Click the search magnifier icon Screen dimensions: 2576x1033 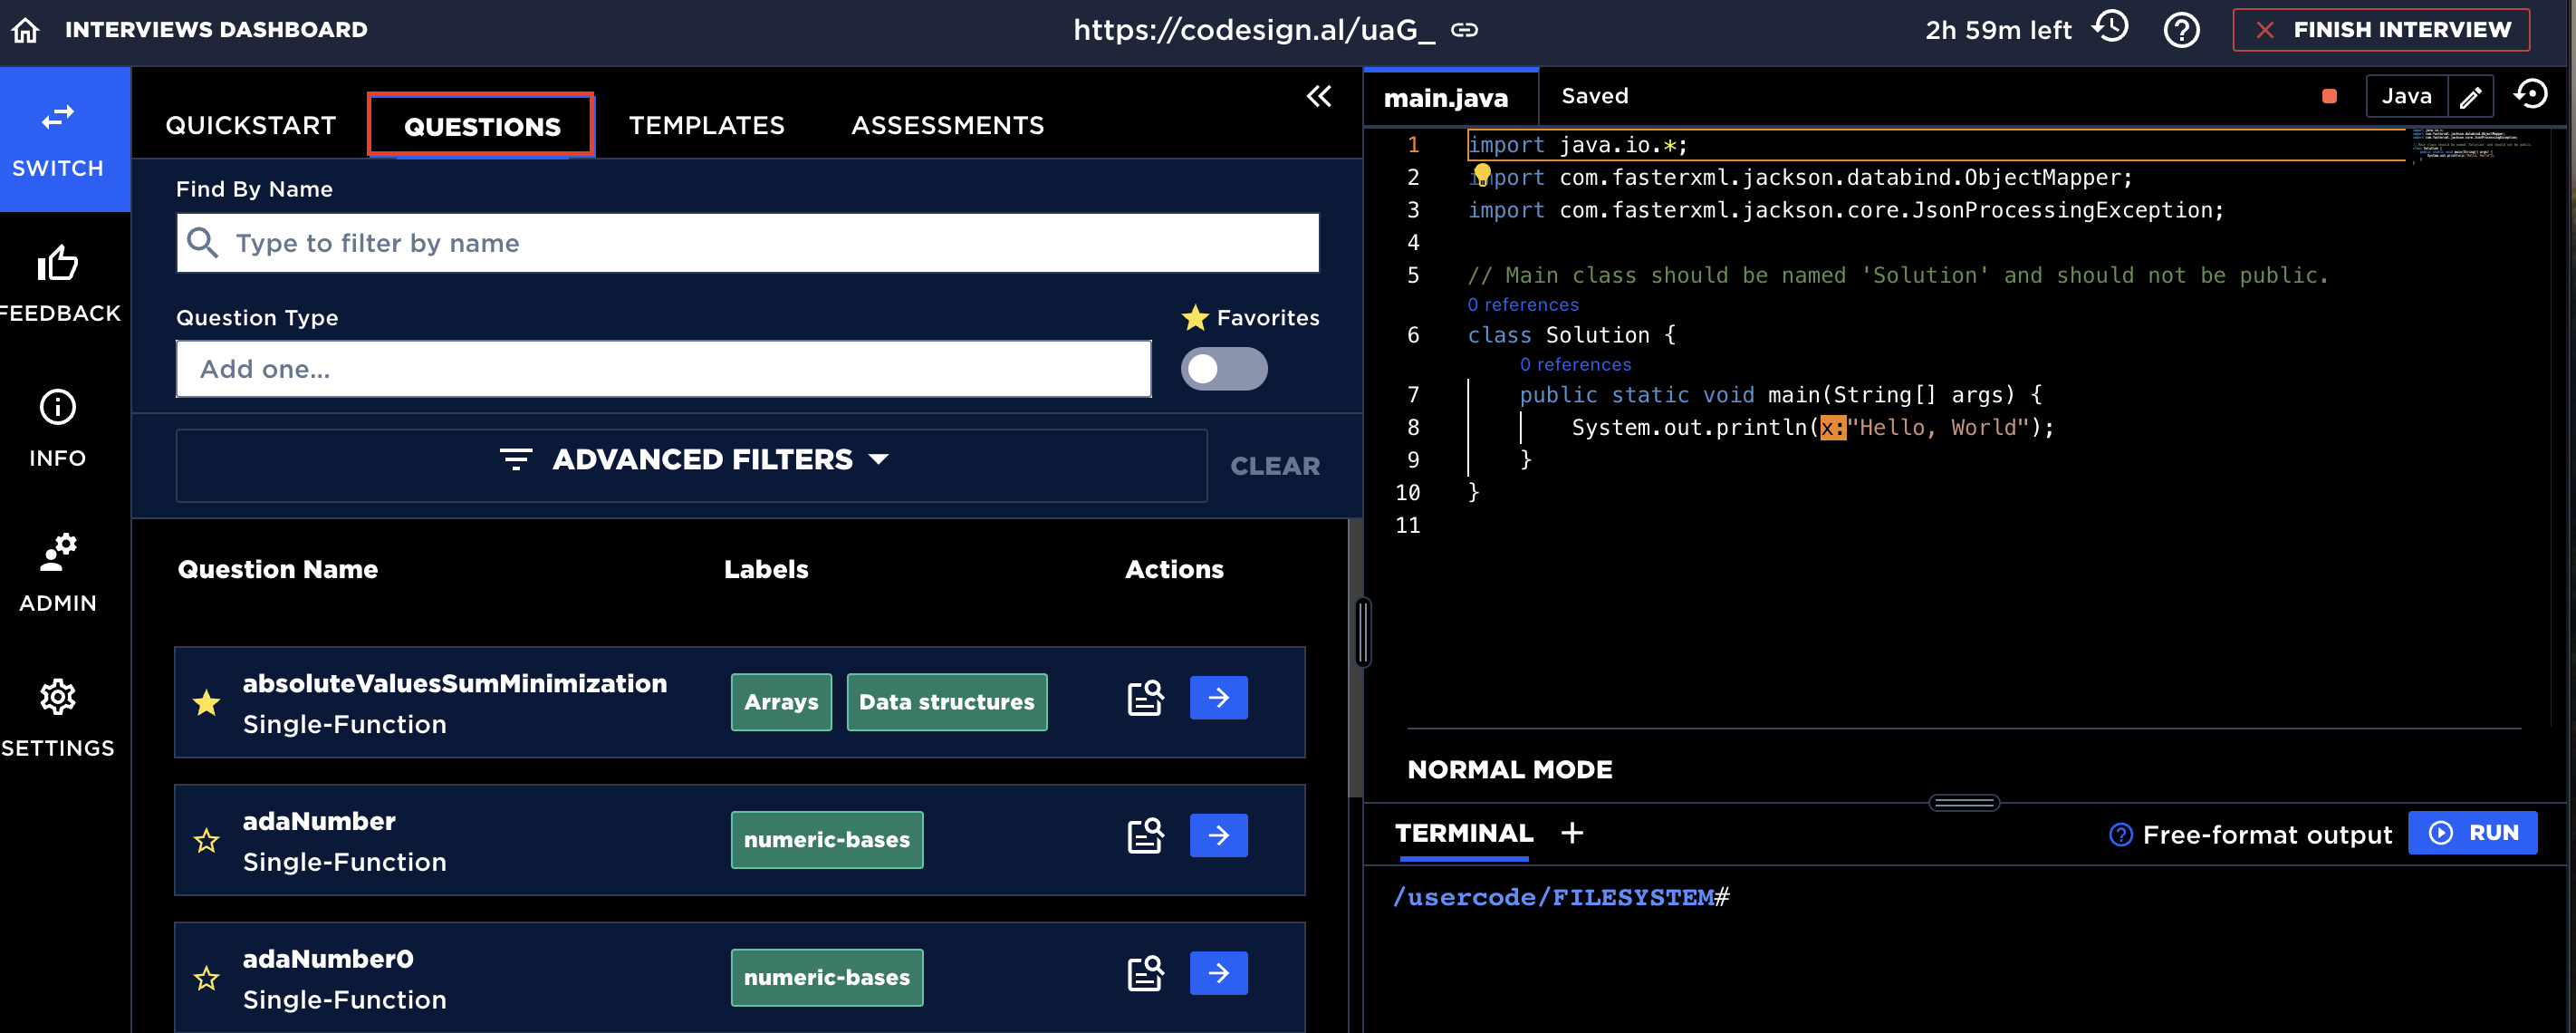pyautogui.click(x=203, y=242)
